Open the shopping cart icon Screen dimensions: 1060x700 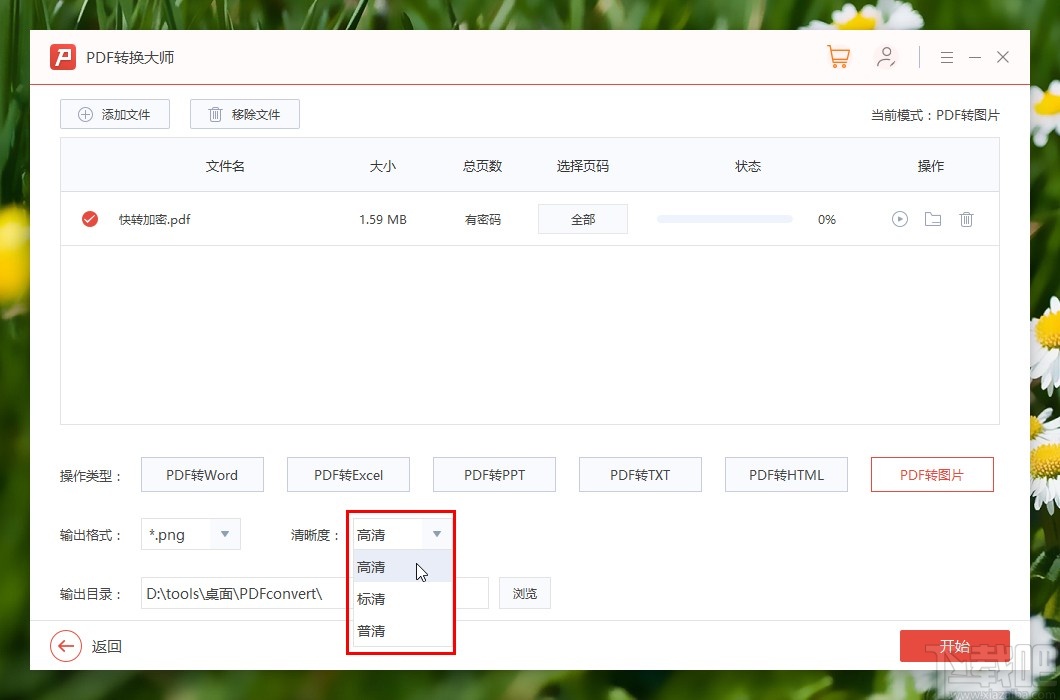(x=838, y=57)
